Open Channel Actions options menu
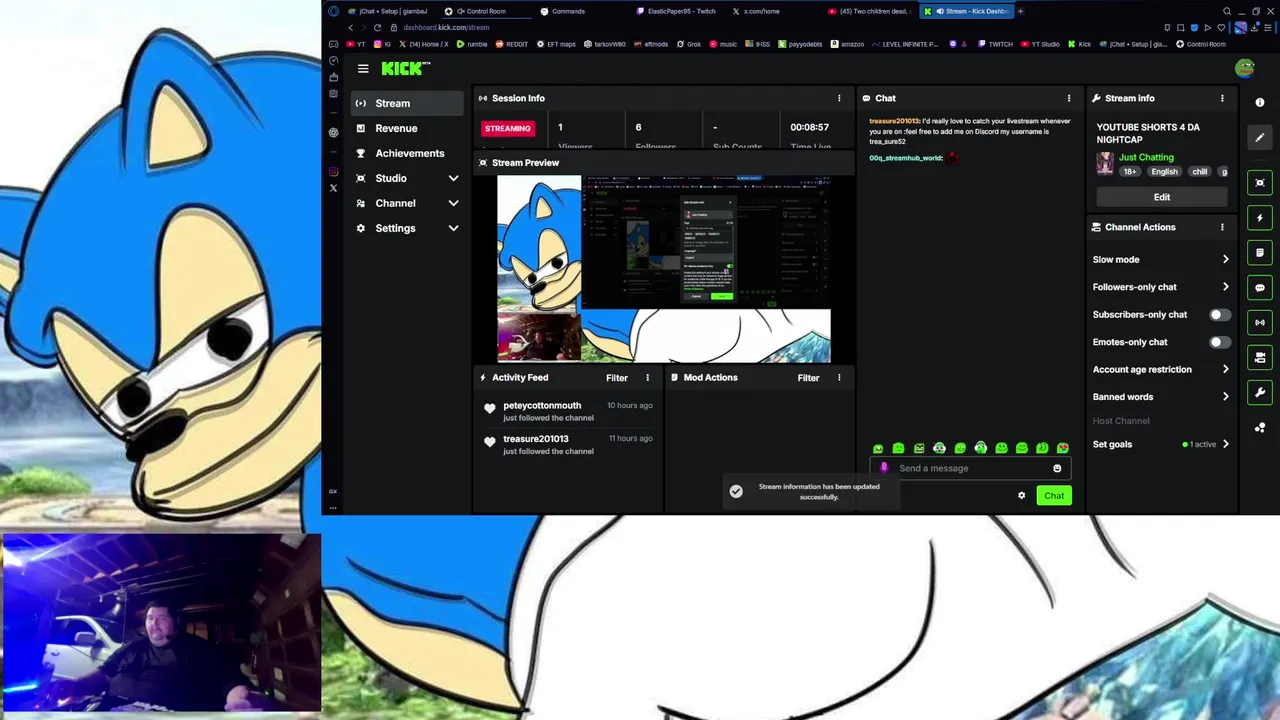The width and height of the screenshot is (1280, 720). pos(1222,227)
